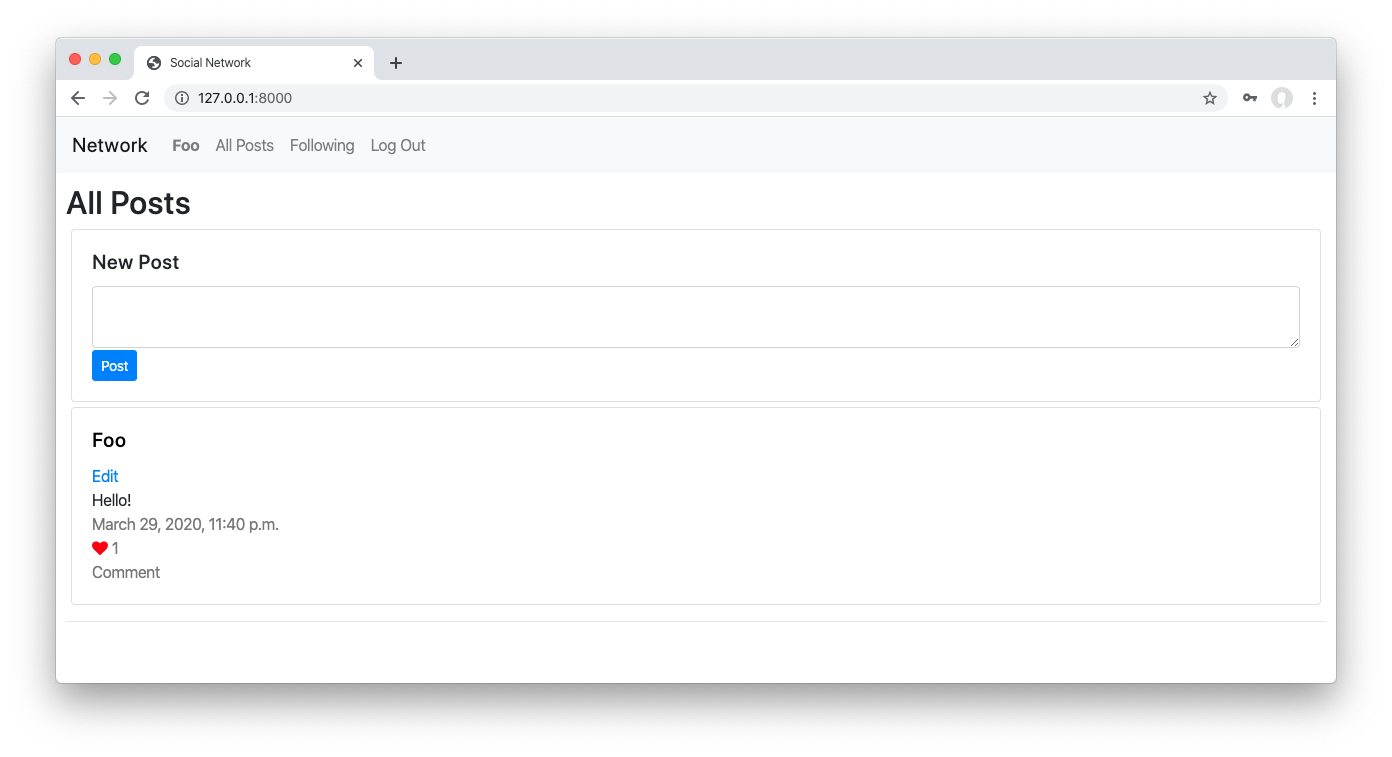The image size is (1392, 757).
Task: Reload the page using the refresh icon
Action: pyautogui.click(x=142, y=98)
